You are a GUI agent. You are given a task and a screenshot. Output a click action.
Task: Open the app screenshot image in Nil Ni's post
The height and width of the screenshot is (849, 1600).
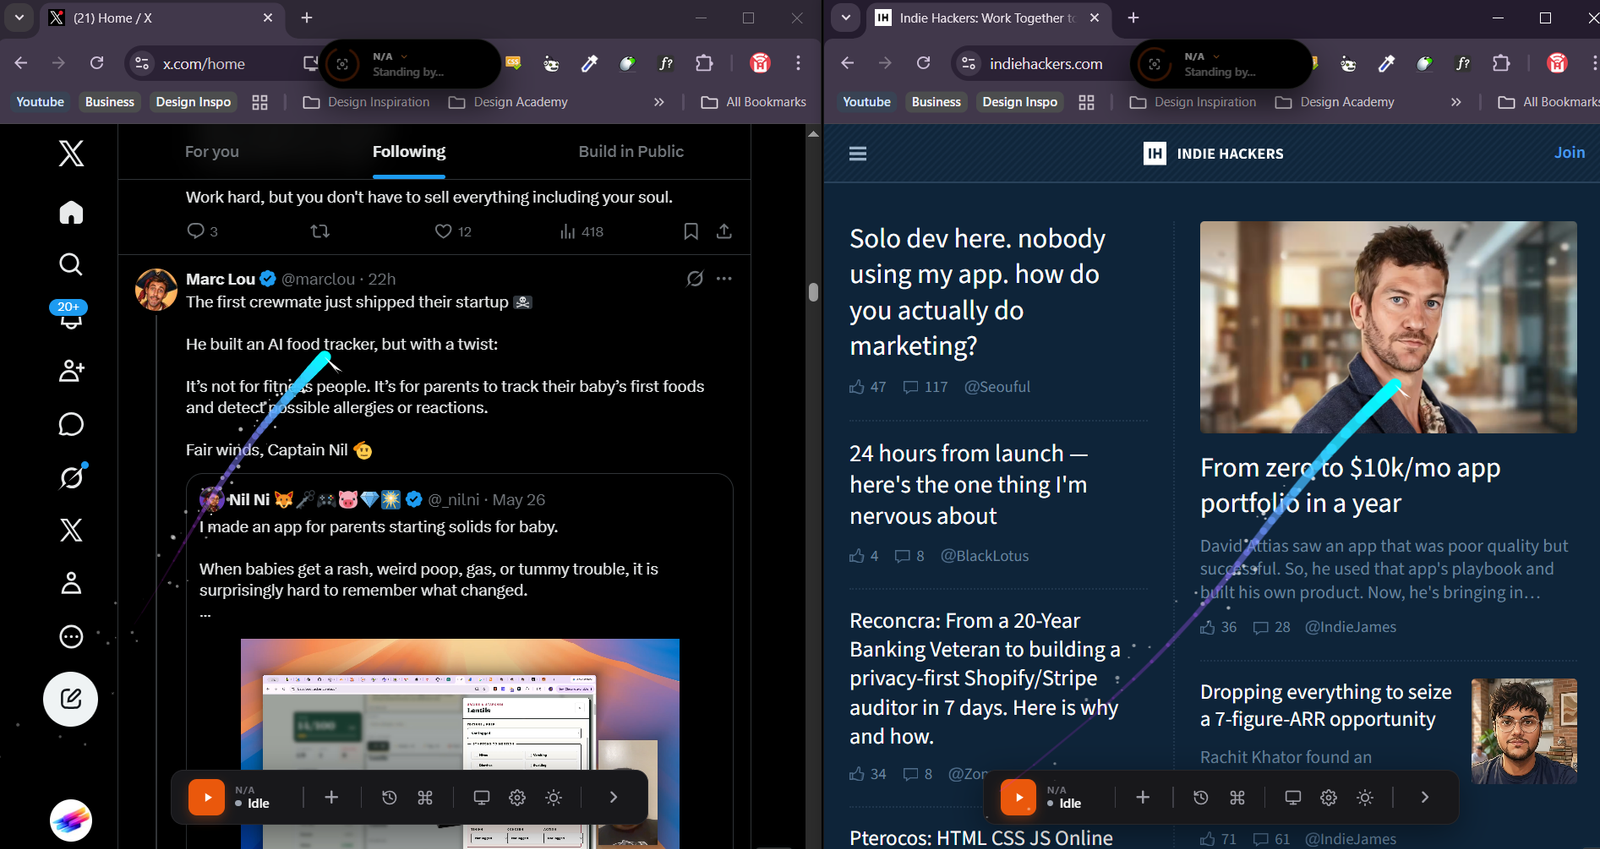tap(460, 743)
